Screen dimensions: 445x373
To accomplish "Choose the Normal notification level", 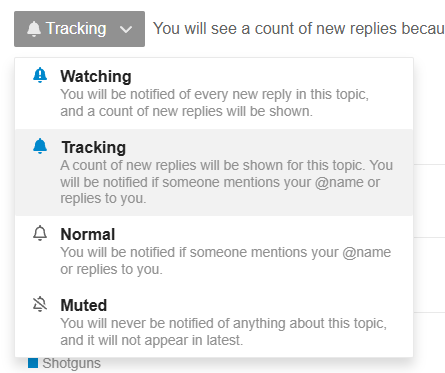I will coord(214,251).
